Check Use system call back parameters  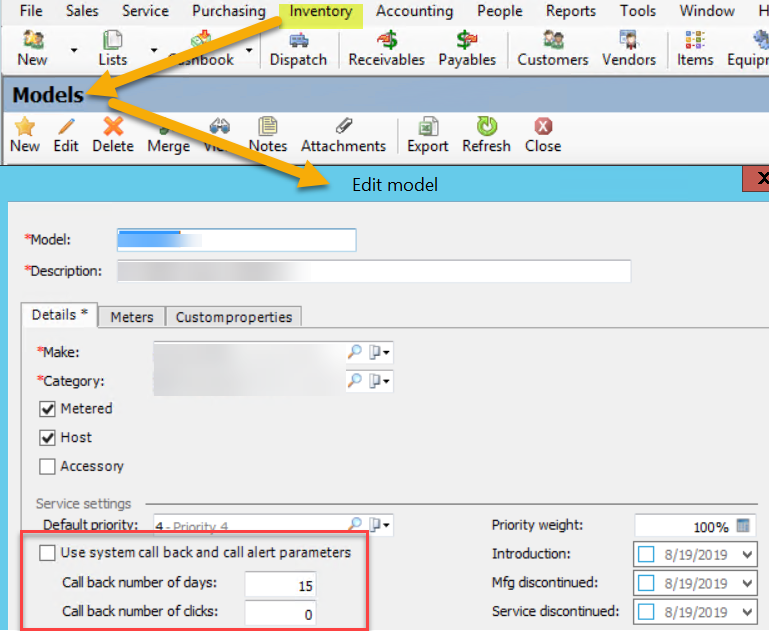[x=47, y=553]
